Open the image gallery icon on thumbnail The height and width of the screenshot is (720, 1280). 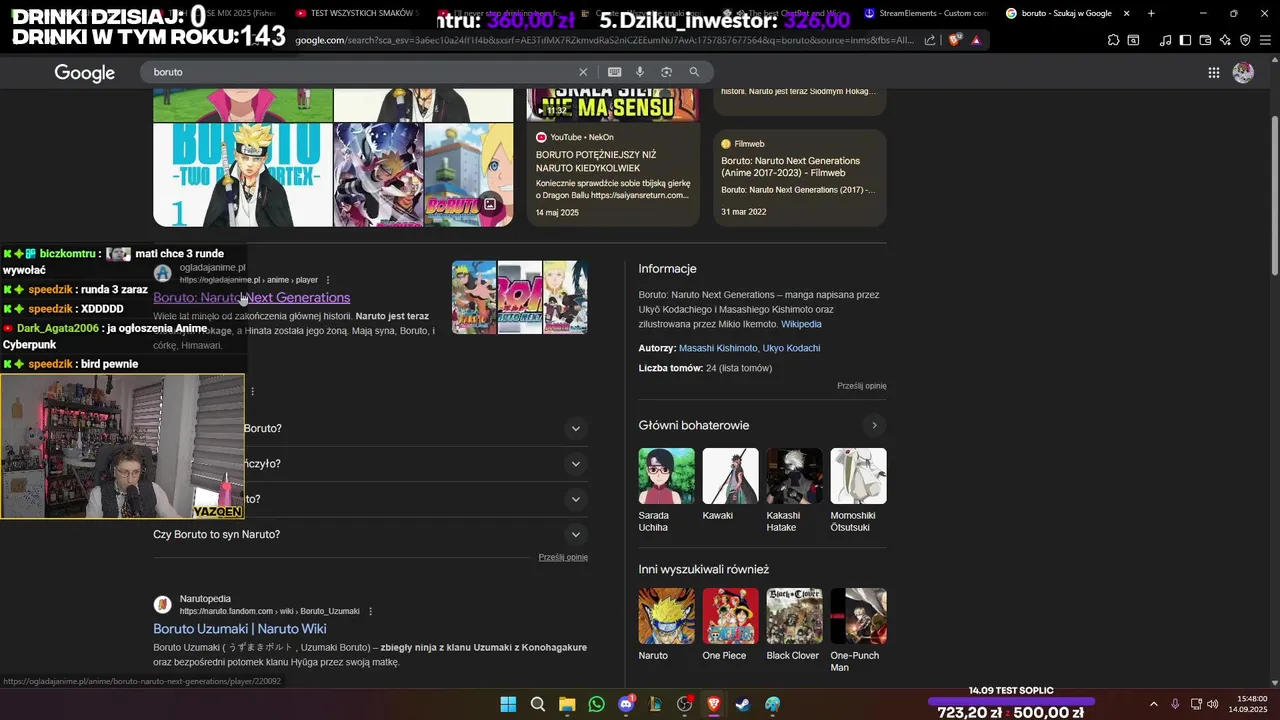(490, 204)
